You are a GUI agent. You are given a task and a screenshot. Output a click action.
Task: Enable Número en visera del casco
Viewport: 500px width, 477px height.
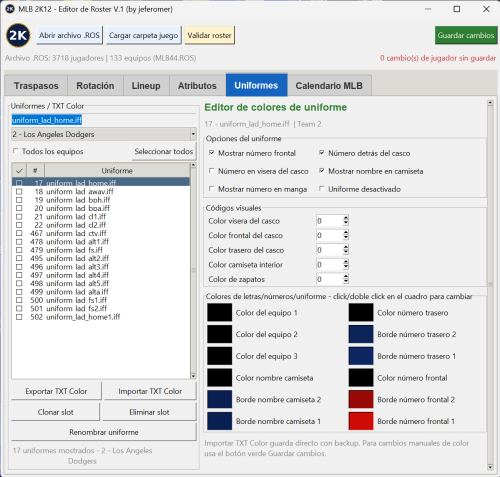coord(211,171)
